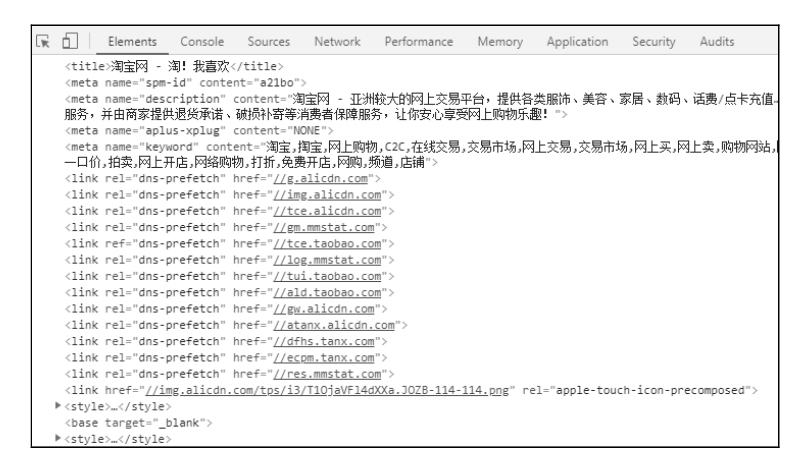Follow the //gm.mmstat.com link

323,227
